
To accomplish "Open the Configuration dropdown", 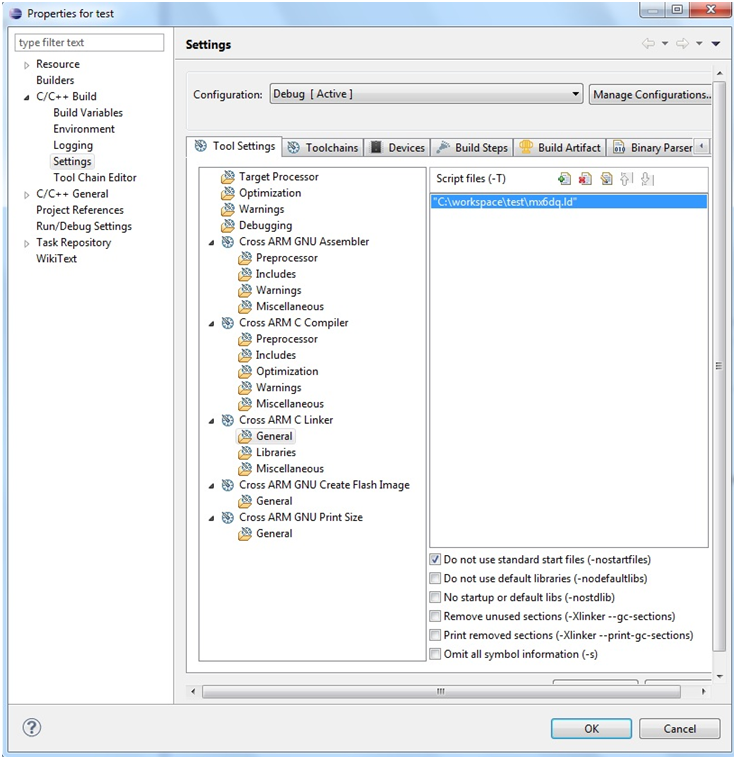I will [x=426, y=94].
